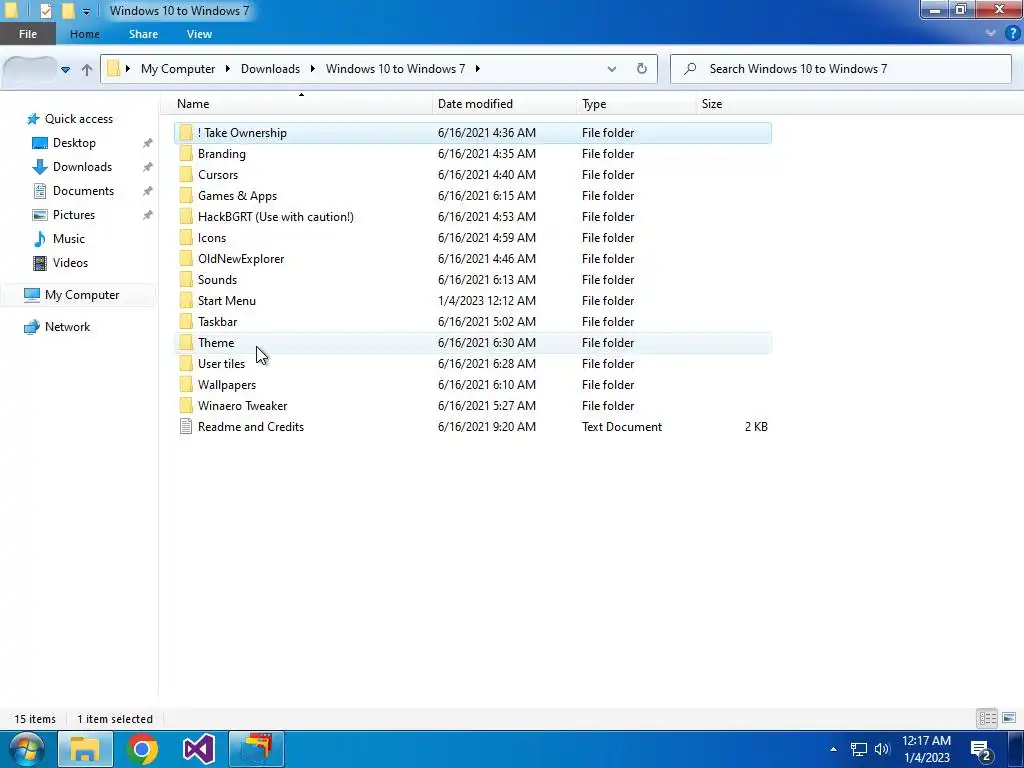Click the Help question mark icon
Screen dimensions: 1024x768
tap(1013, 33)
